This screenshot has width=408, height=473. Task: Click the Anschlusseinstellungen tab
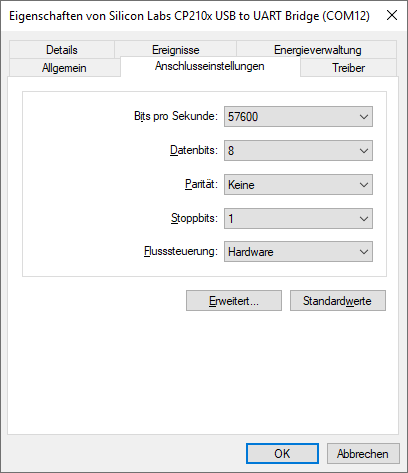point(210,66)
